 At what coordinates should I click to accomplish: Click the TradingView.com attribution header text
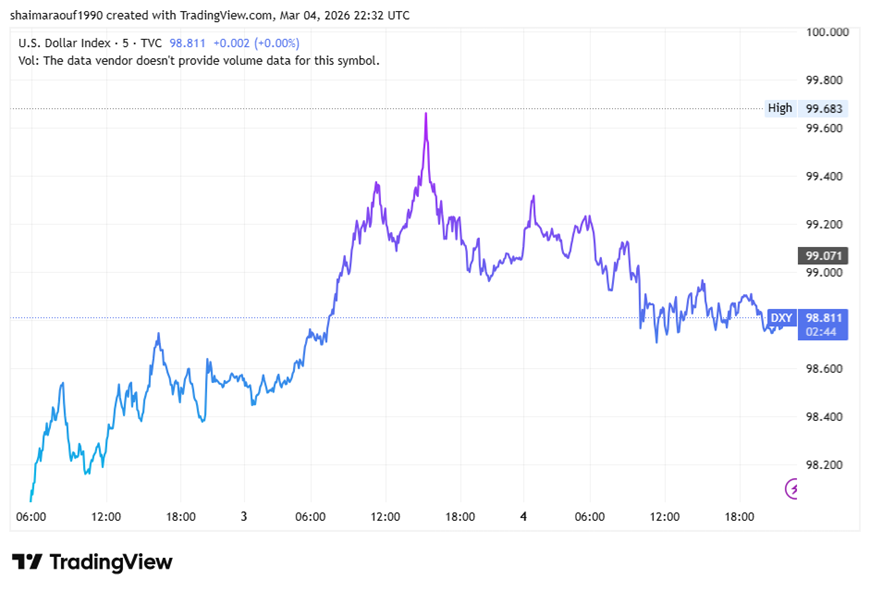[x=209, y=16]
